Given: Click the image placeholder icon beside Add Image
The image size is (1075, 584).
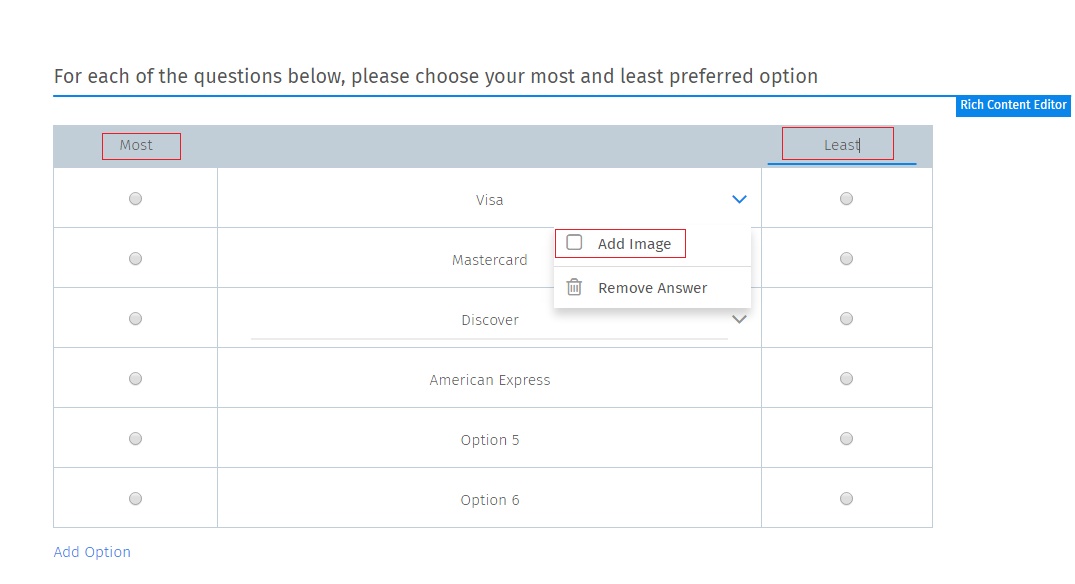Looking at the screenshot, I should click(574, 242).
